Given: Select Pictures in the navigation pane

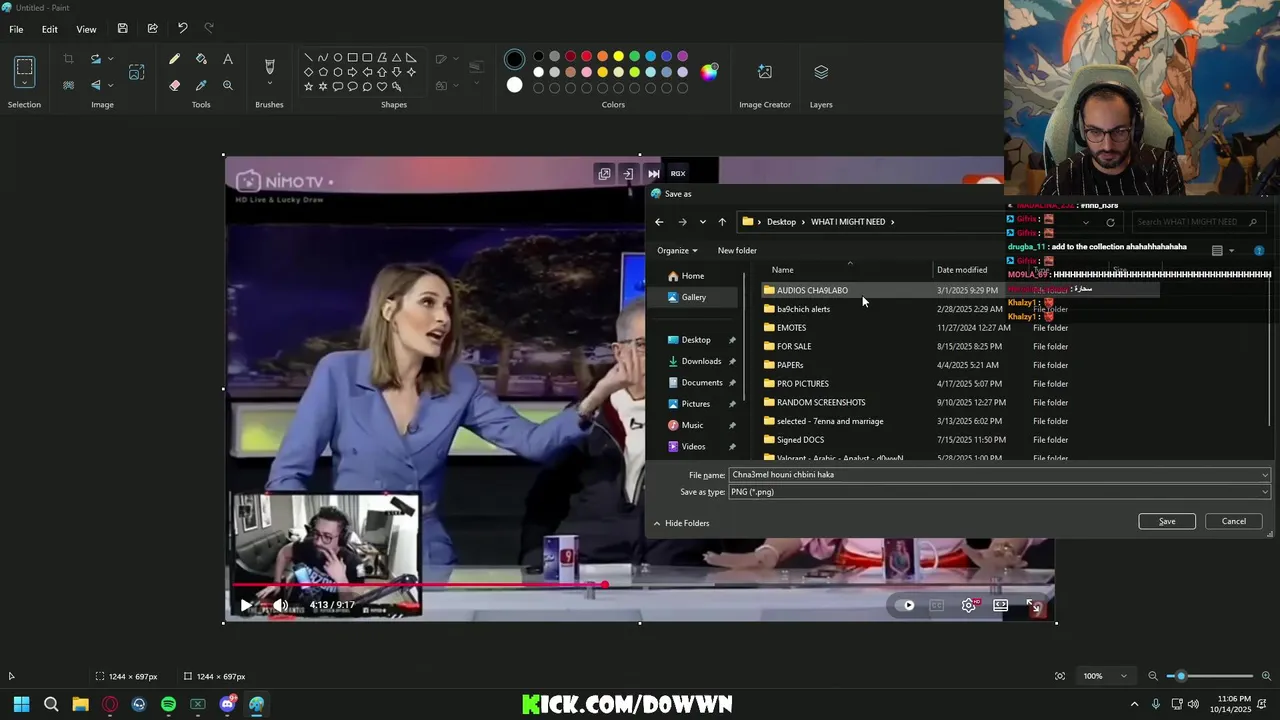Looking at the screenshot, I should tap(695, 404).
